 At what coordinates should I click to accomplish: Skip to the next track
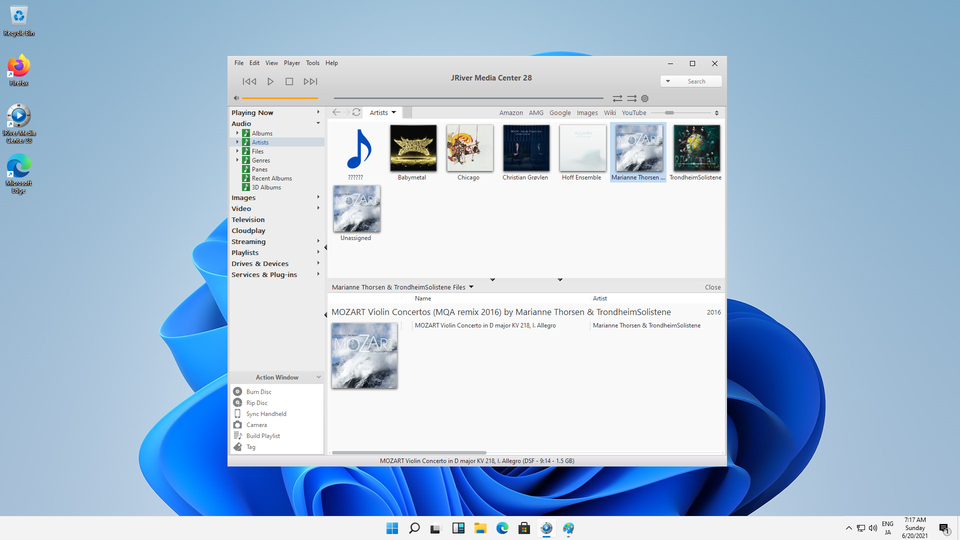coord(310,81)
